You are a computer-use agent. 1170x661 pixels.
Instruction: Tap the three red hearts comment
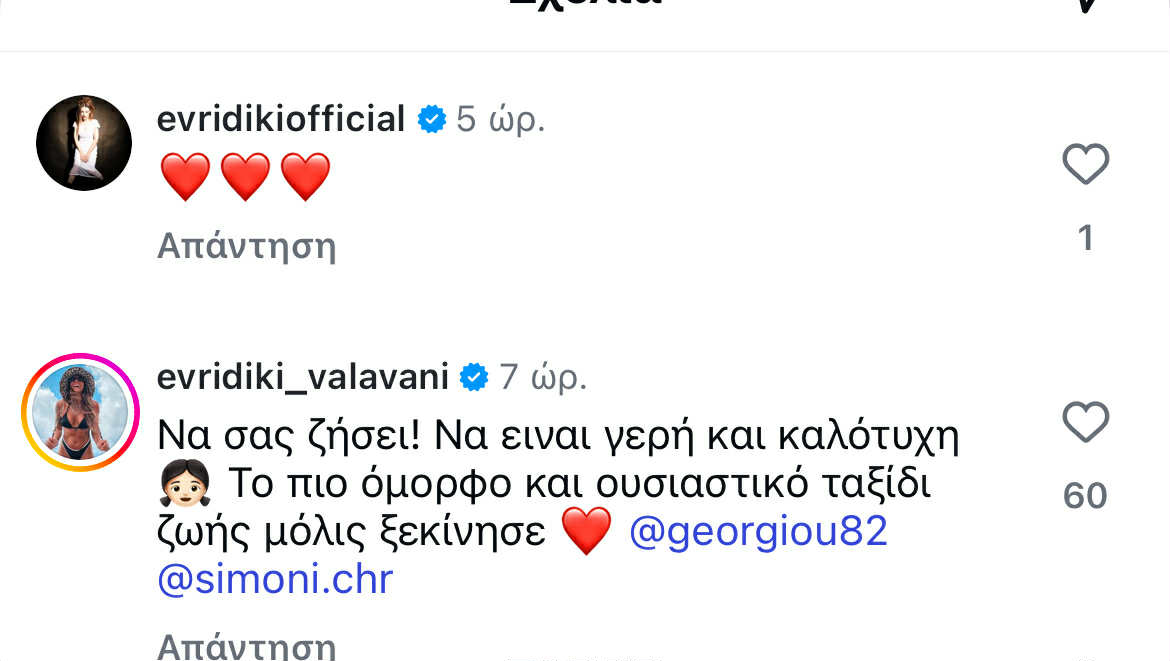[x=245, y=177]
